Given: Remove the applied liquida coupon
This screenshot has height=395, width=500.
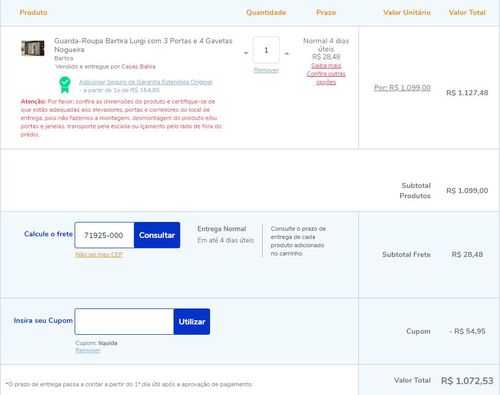Looking at the screenshot, I should click(88, 350).
